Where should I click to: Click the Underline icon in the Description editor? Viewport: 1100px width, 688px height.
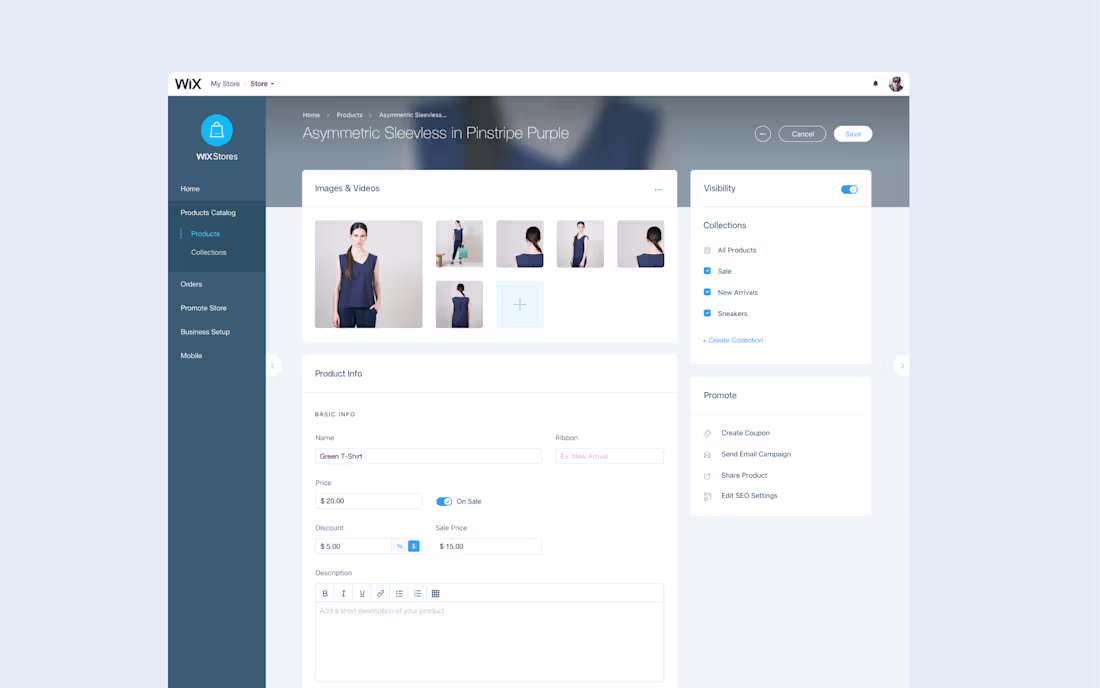[362, 593]
